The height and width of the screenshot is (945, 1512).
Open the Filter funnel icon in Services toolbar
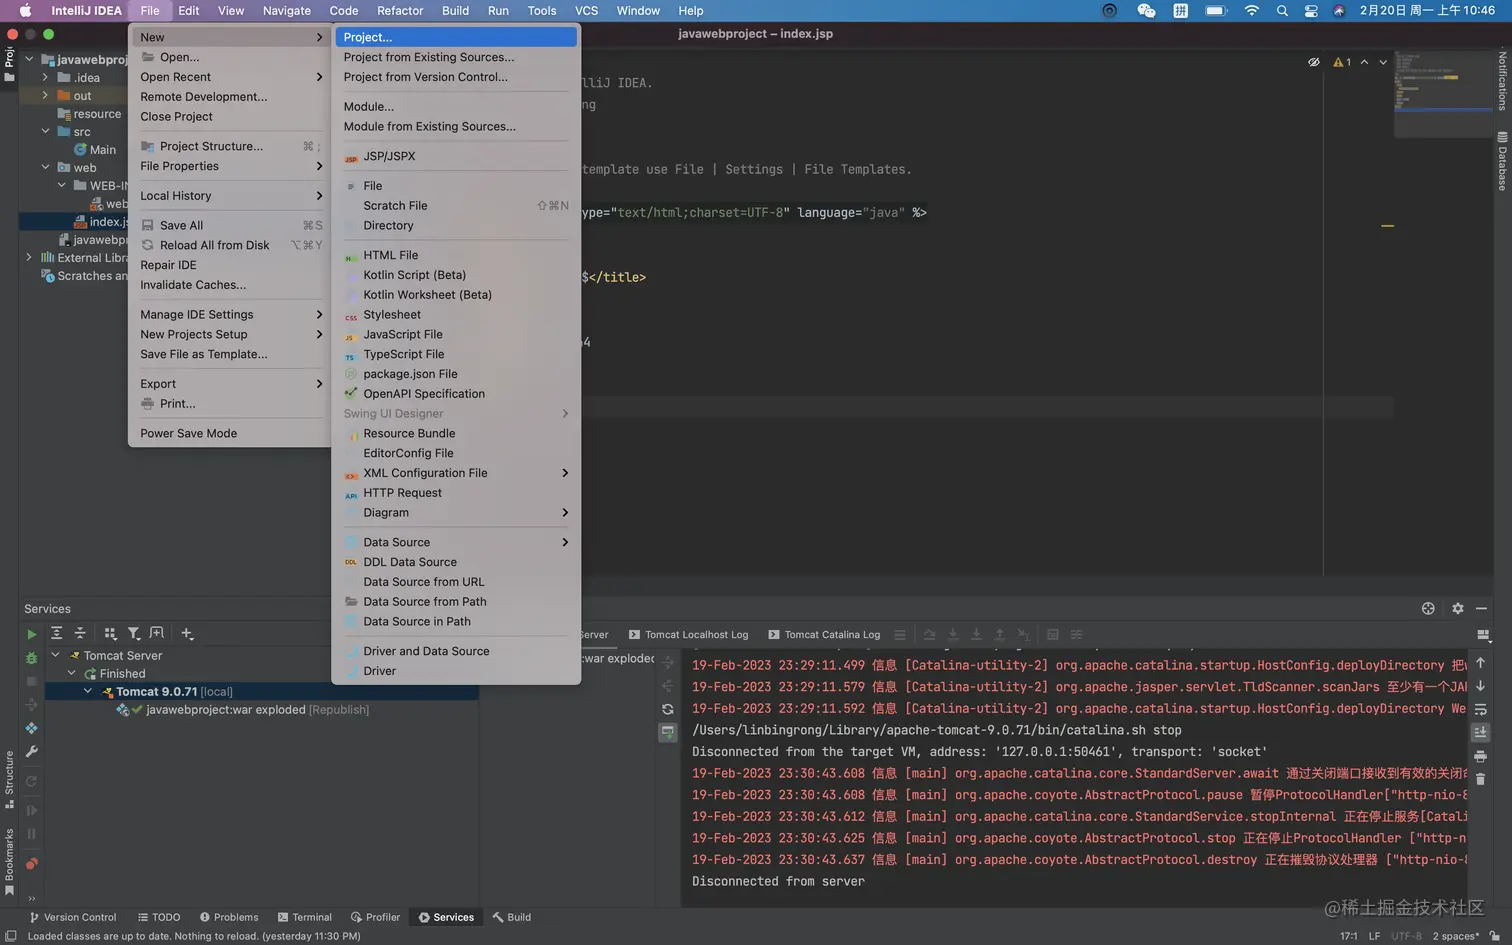click(x=134, y=633)
